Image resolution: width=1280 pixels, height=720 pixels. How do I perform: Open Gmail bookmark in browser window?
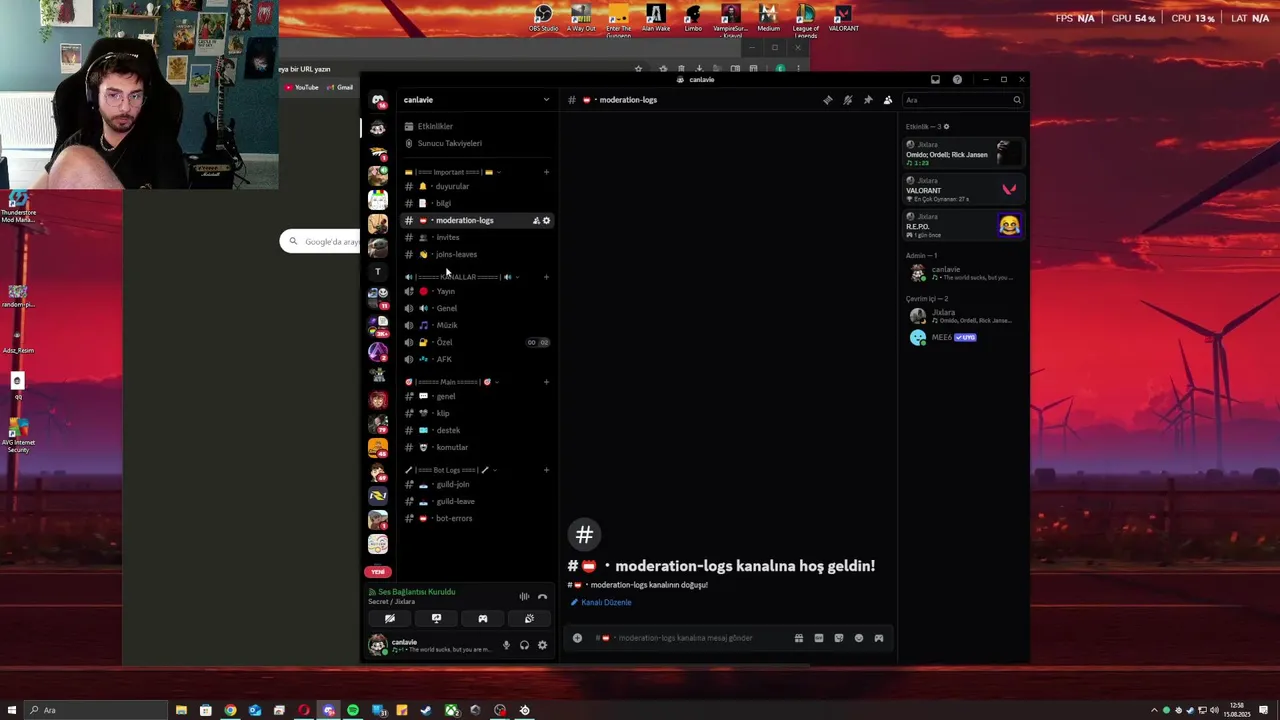[x=340, y=88]
